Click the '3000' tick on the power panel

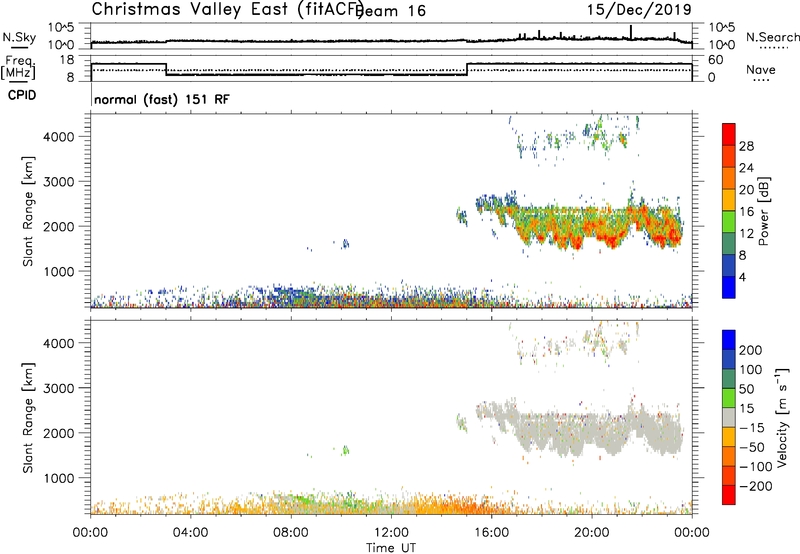(58, 182)
